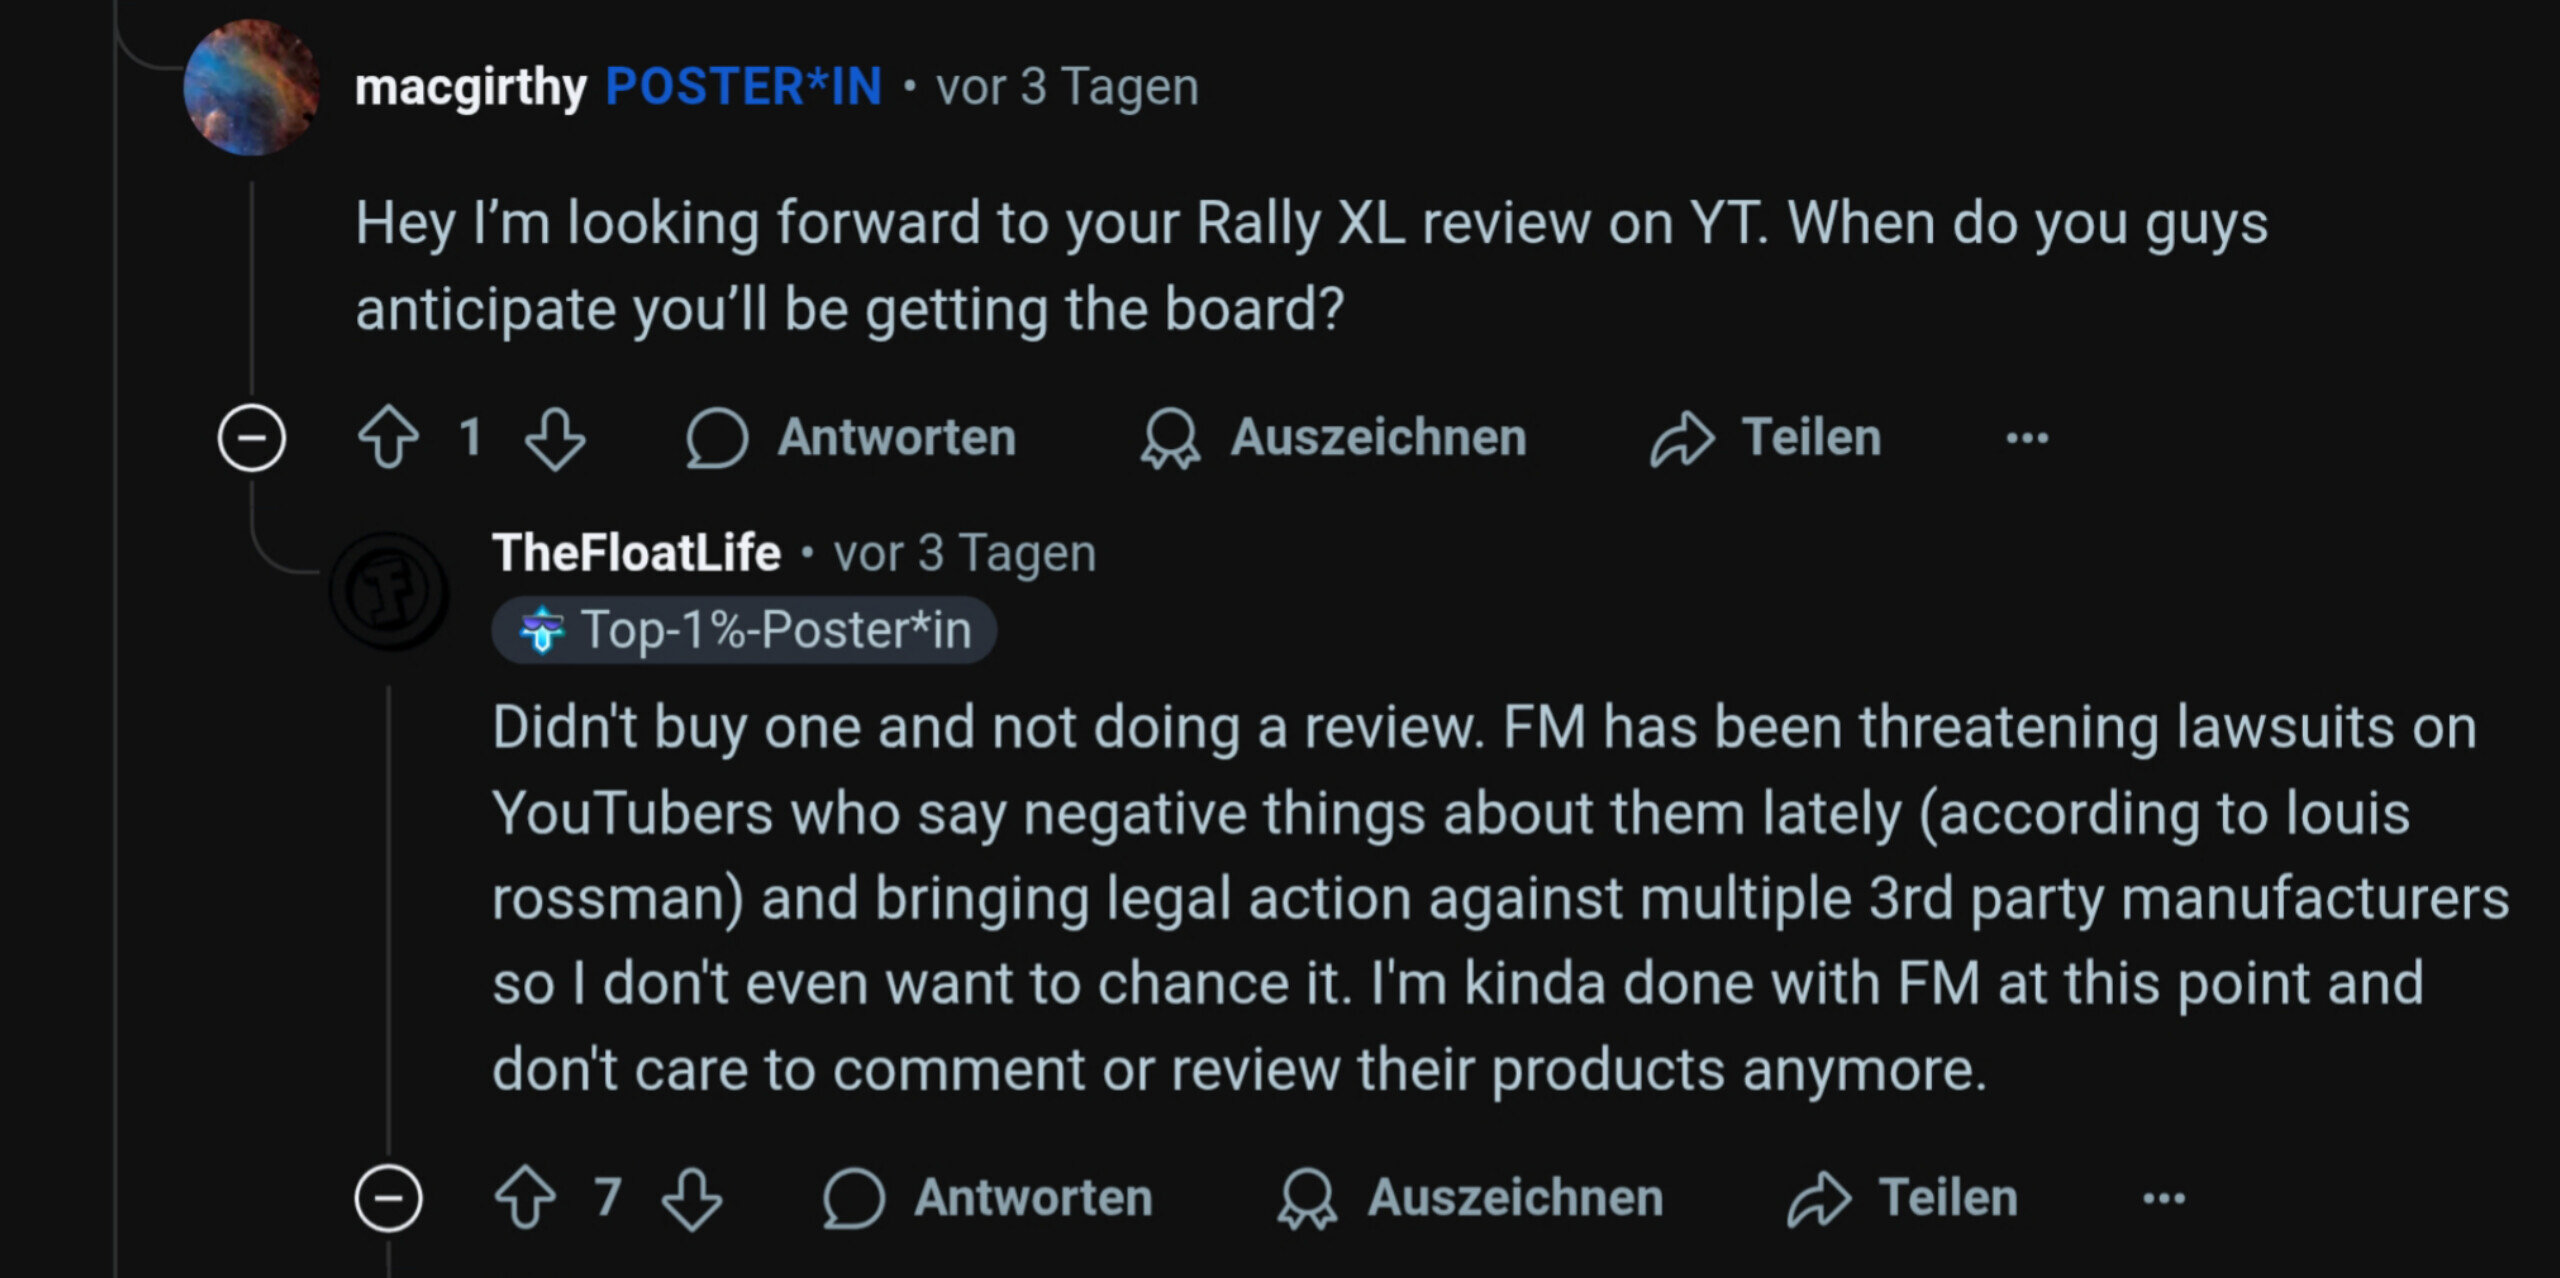
Task: Upvote macgirthy's comment
Action: pos(388,438)
